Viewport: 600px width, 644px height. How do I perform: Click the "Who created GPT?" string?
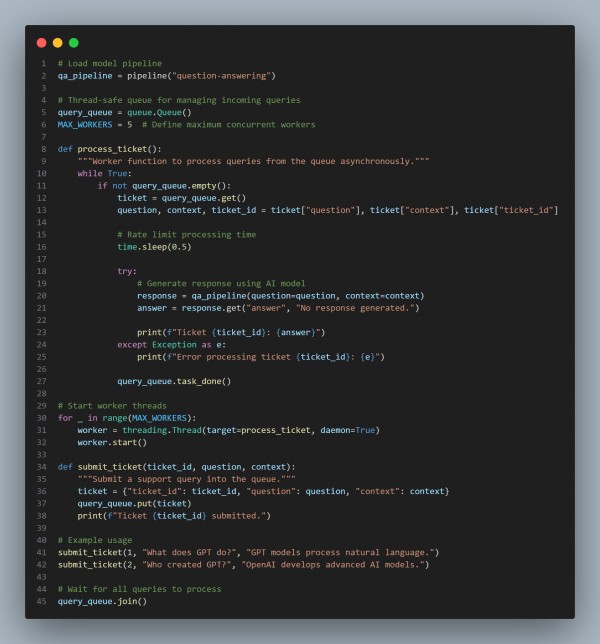tap(189, 565)
